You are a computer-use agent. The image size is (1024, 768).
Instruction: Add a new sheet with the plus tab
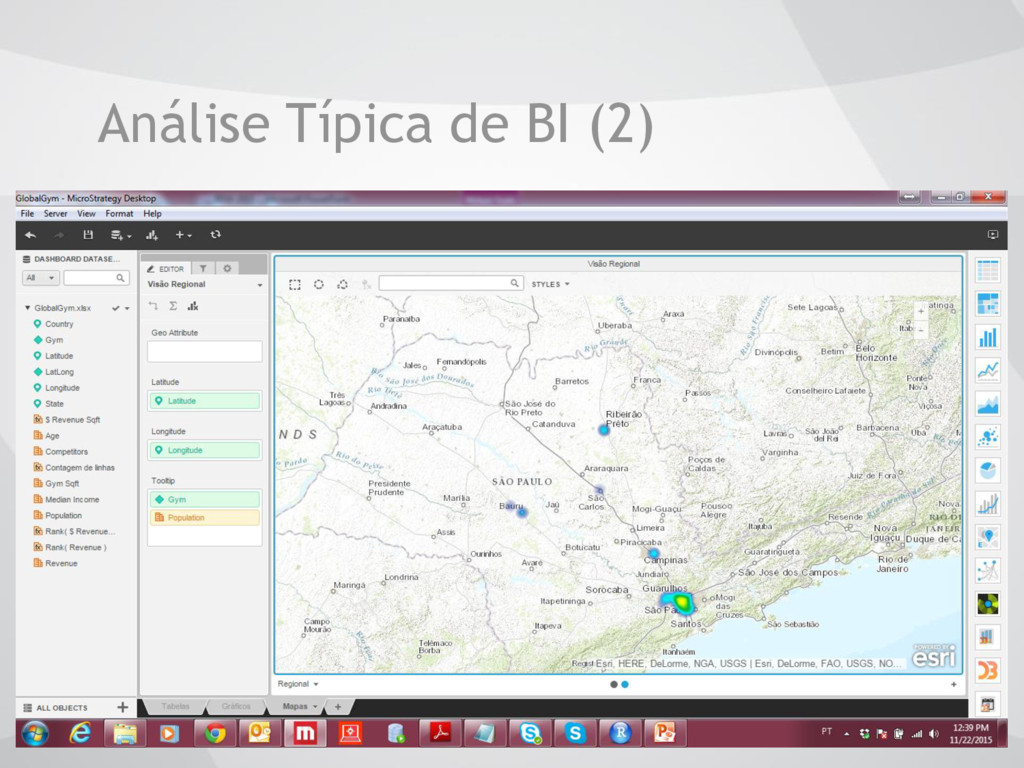[x=338, y=707]
